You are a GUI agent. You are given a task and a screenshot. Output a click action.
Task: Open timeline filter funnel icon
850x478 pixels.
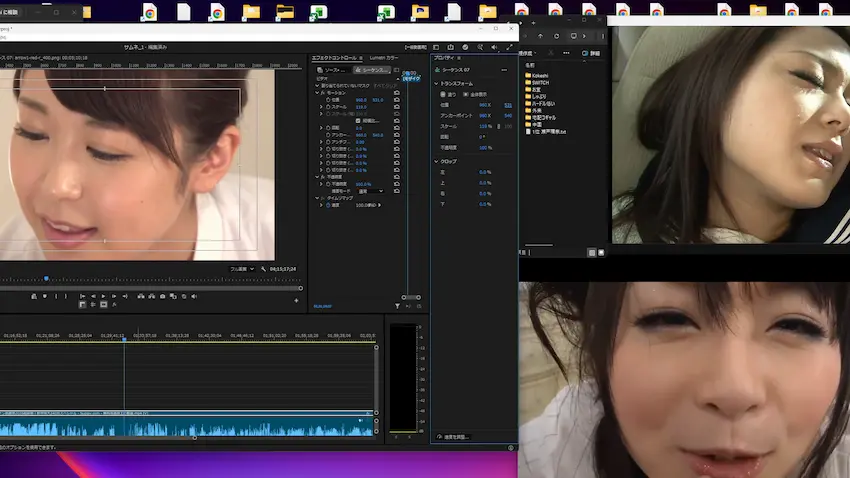coord(397,306)
